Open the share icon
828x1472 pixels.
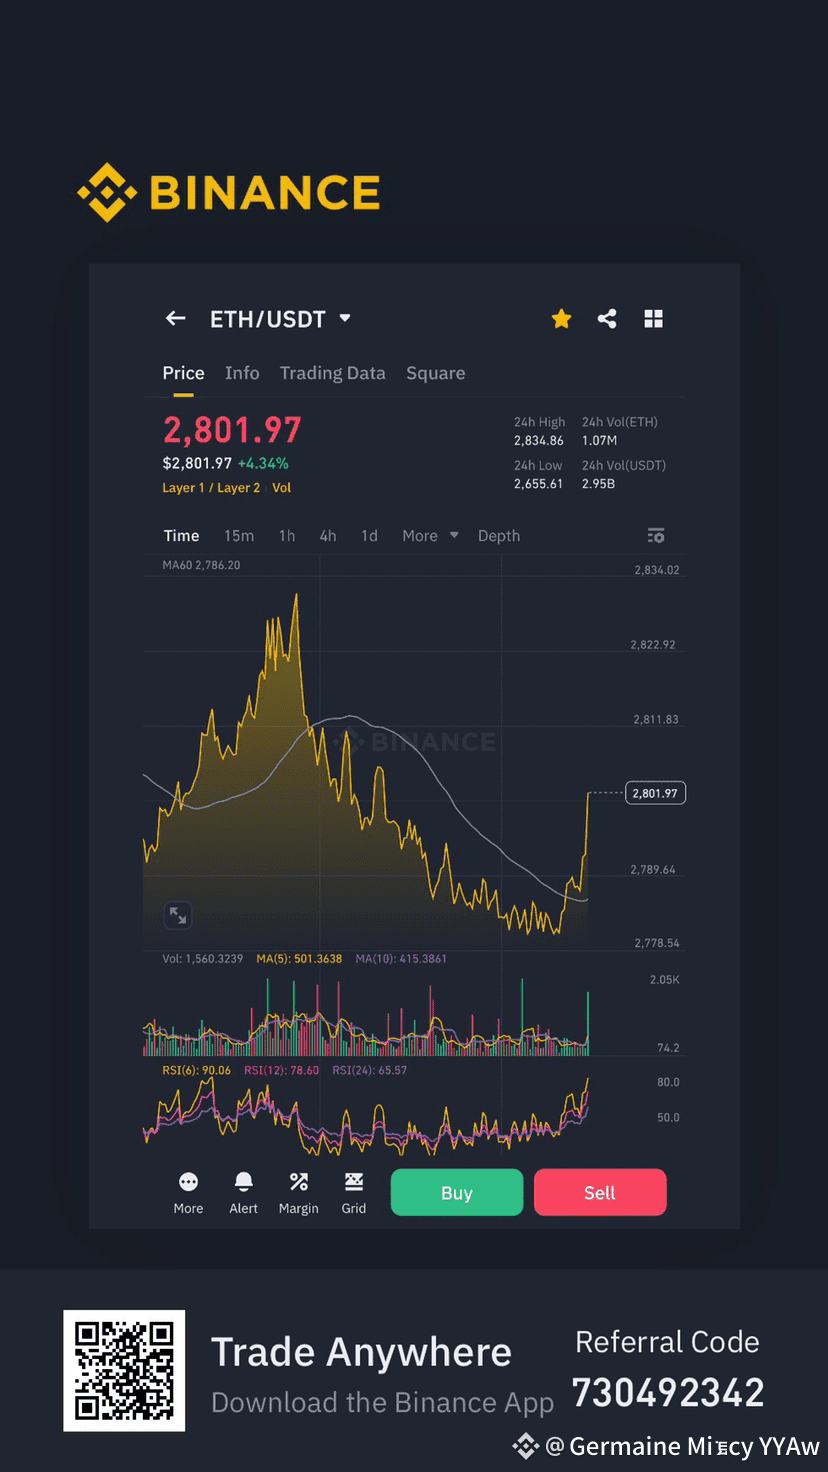click(607, 318)
